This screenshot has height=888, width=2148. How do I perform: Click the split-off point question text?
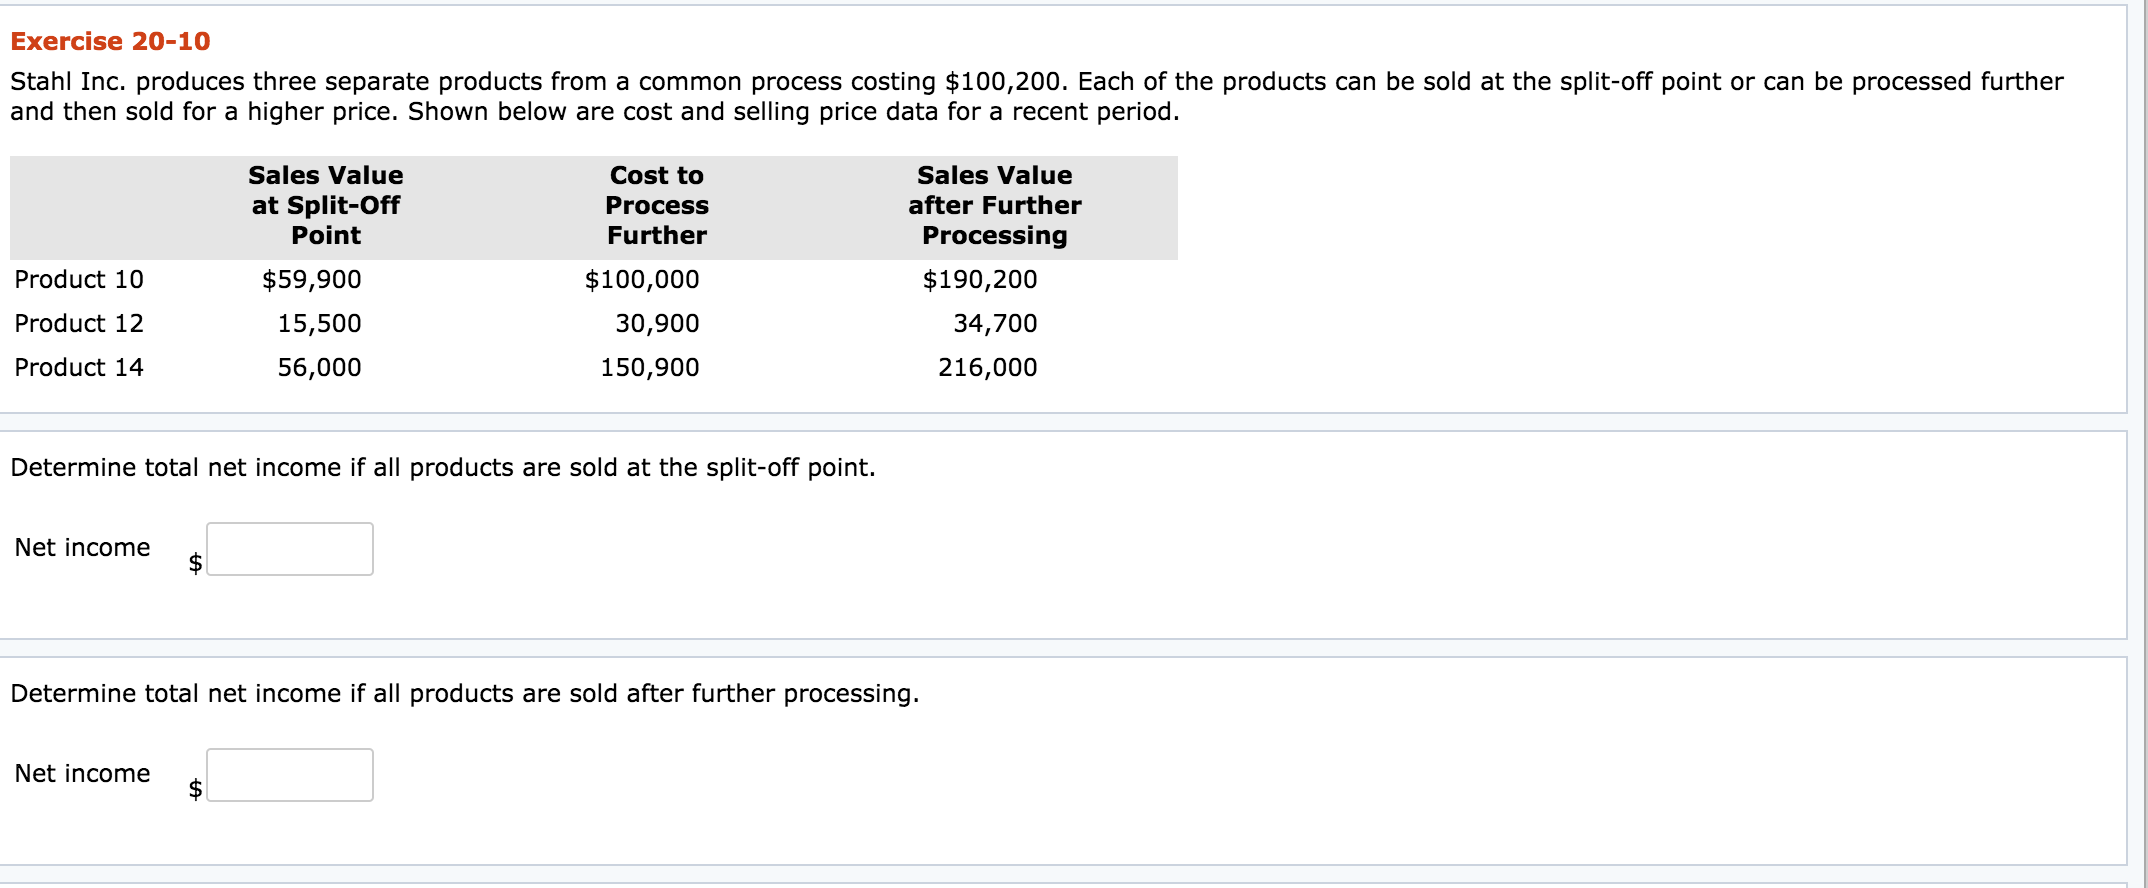[x=443, y=468]
